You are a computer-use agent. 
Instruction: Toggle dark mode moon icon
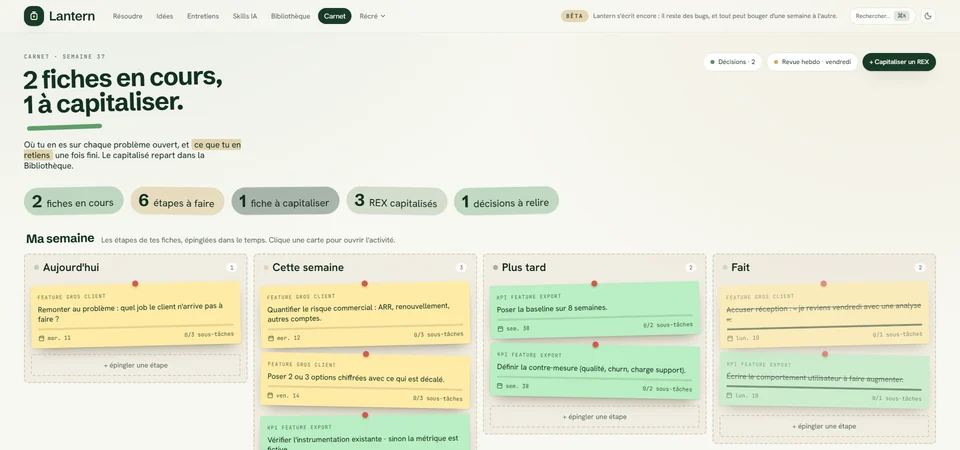pyautogui.click(x=928, y=16)
